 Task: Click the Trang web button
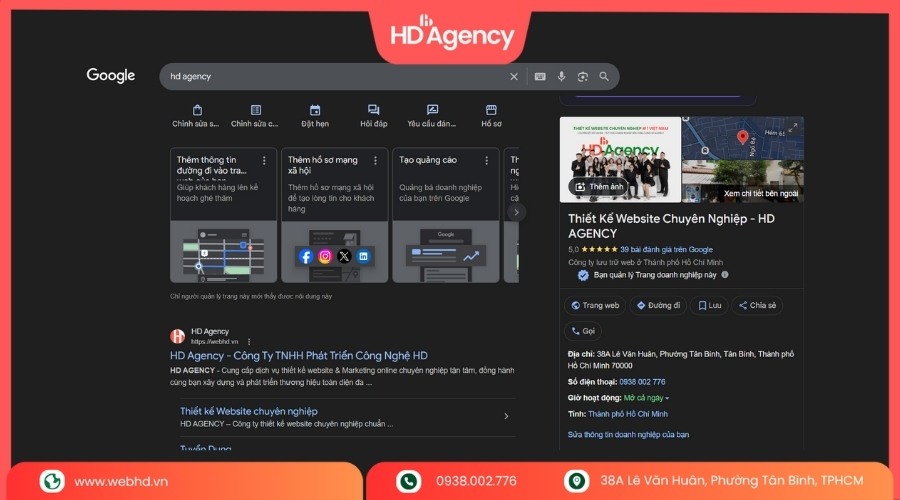click(595, 305)
